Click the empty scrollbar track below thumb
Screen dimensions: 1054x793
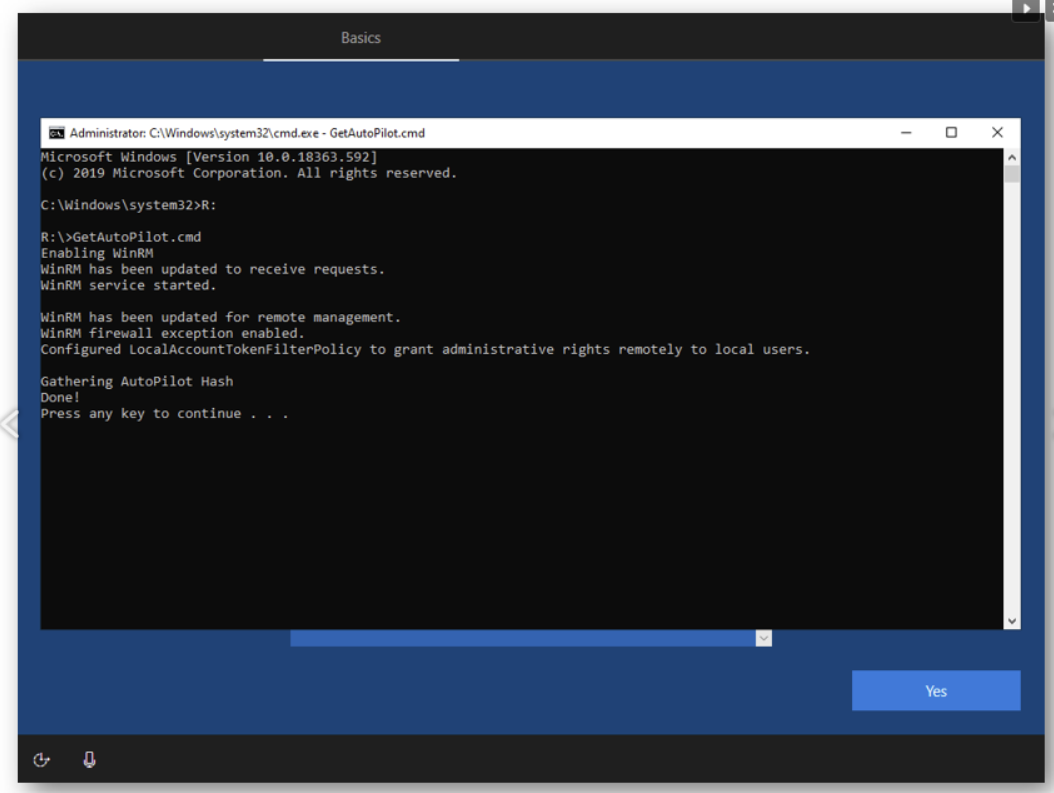[x=1012, y=400]
